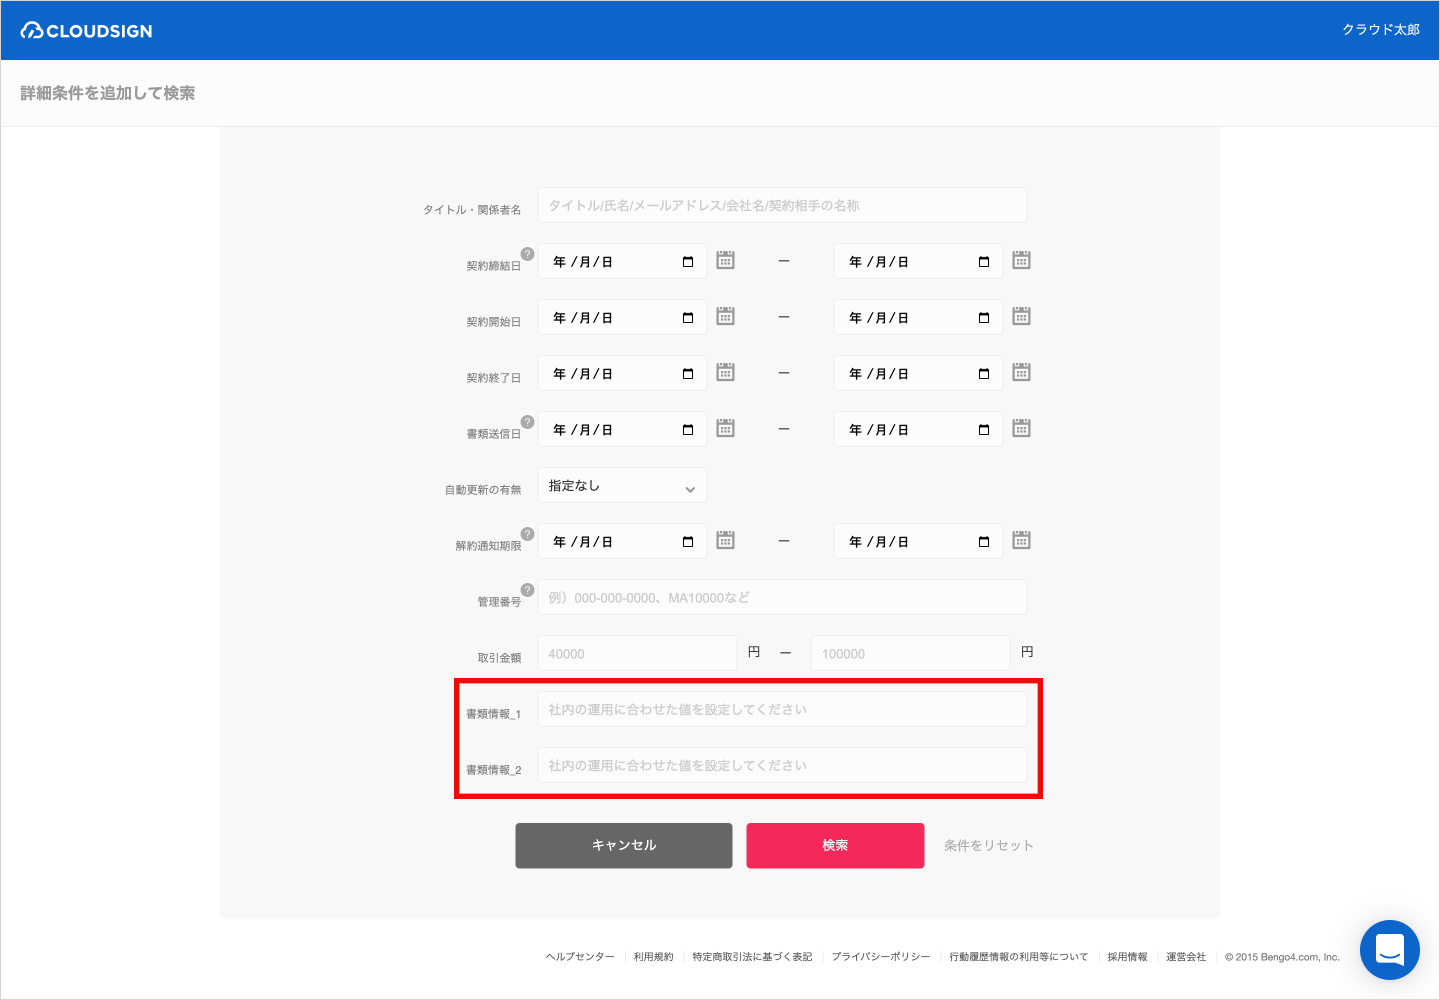Click the 取引金額 maximum amount field
The width and height of the screenshot is (1440, 1000).
pos(910,653)
